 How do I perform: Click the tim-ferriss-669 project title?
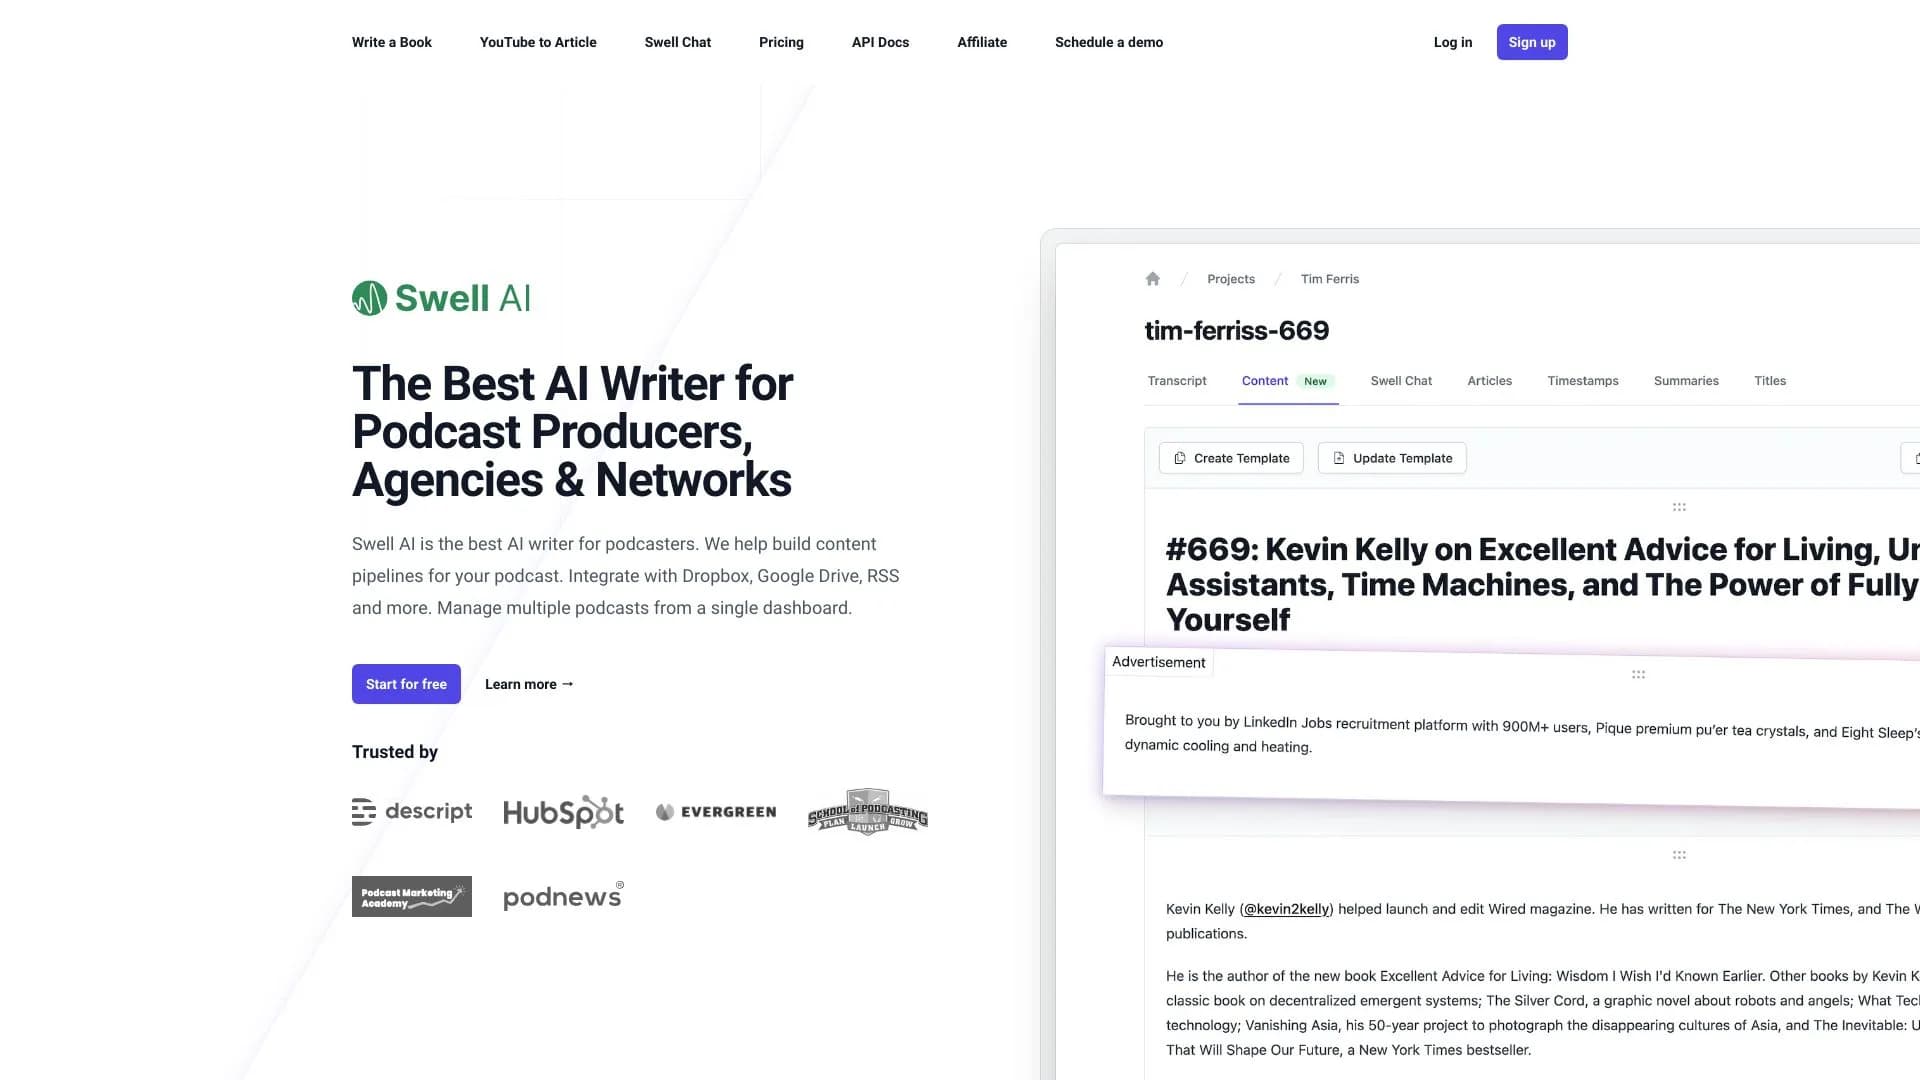[1237, 330]
